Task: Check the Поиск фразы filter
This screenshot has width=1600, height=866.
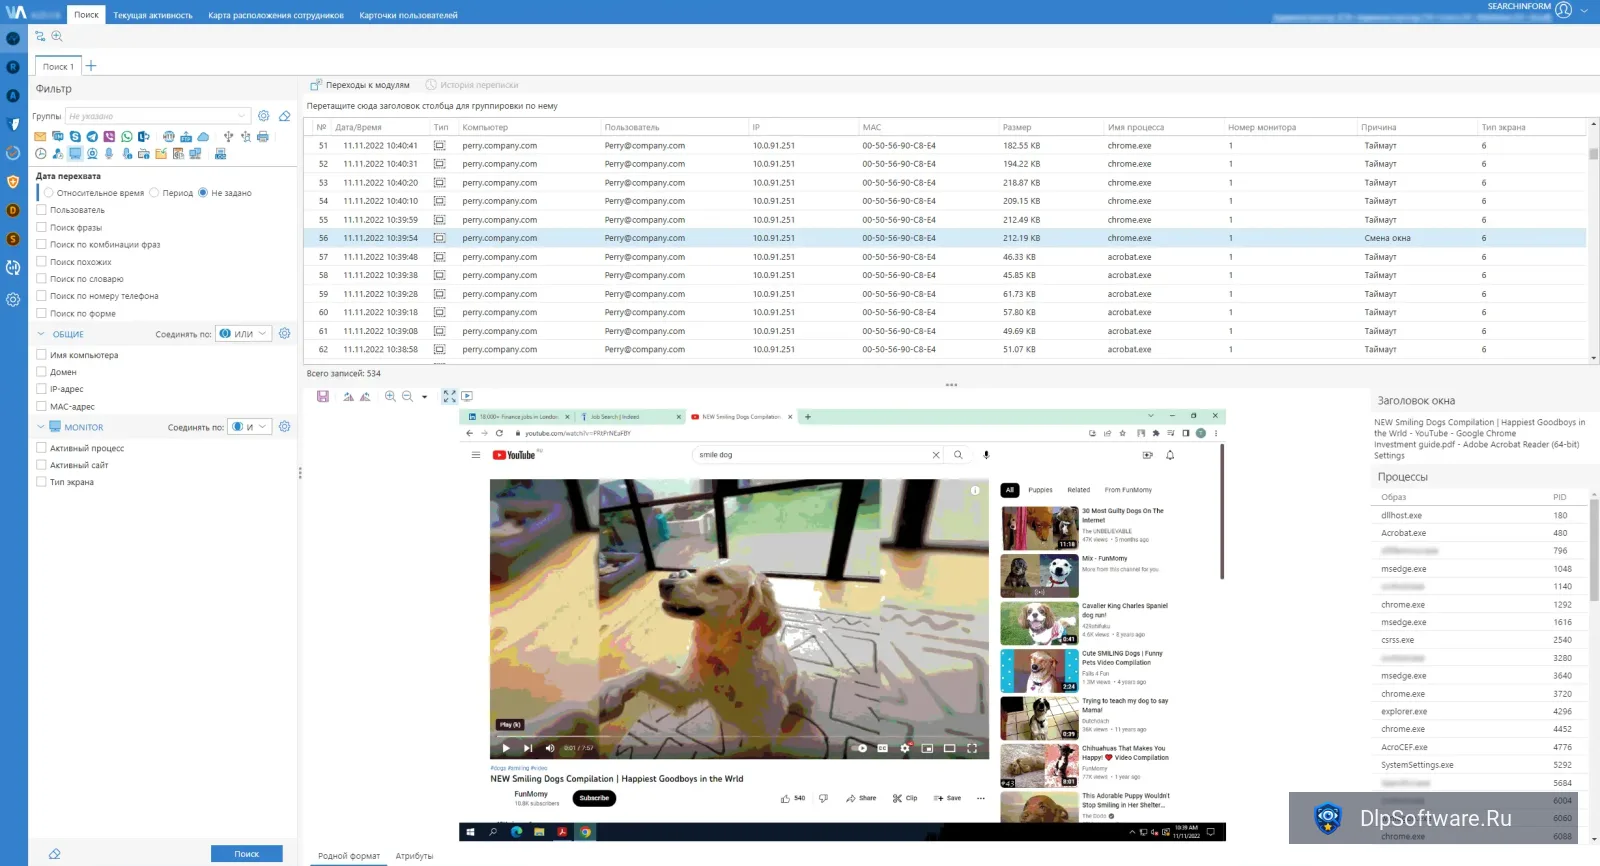Action: (x=41, y=227)
